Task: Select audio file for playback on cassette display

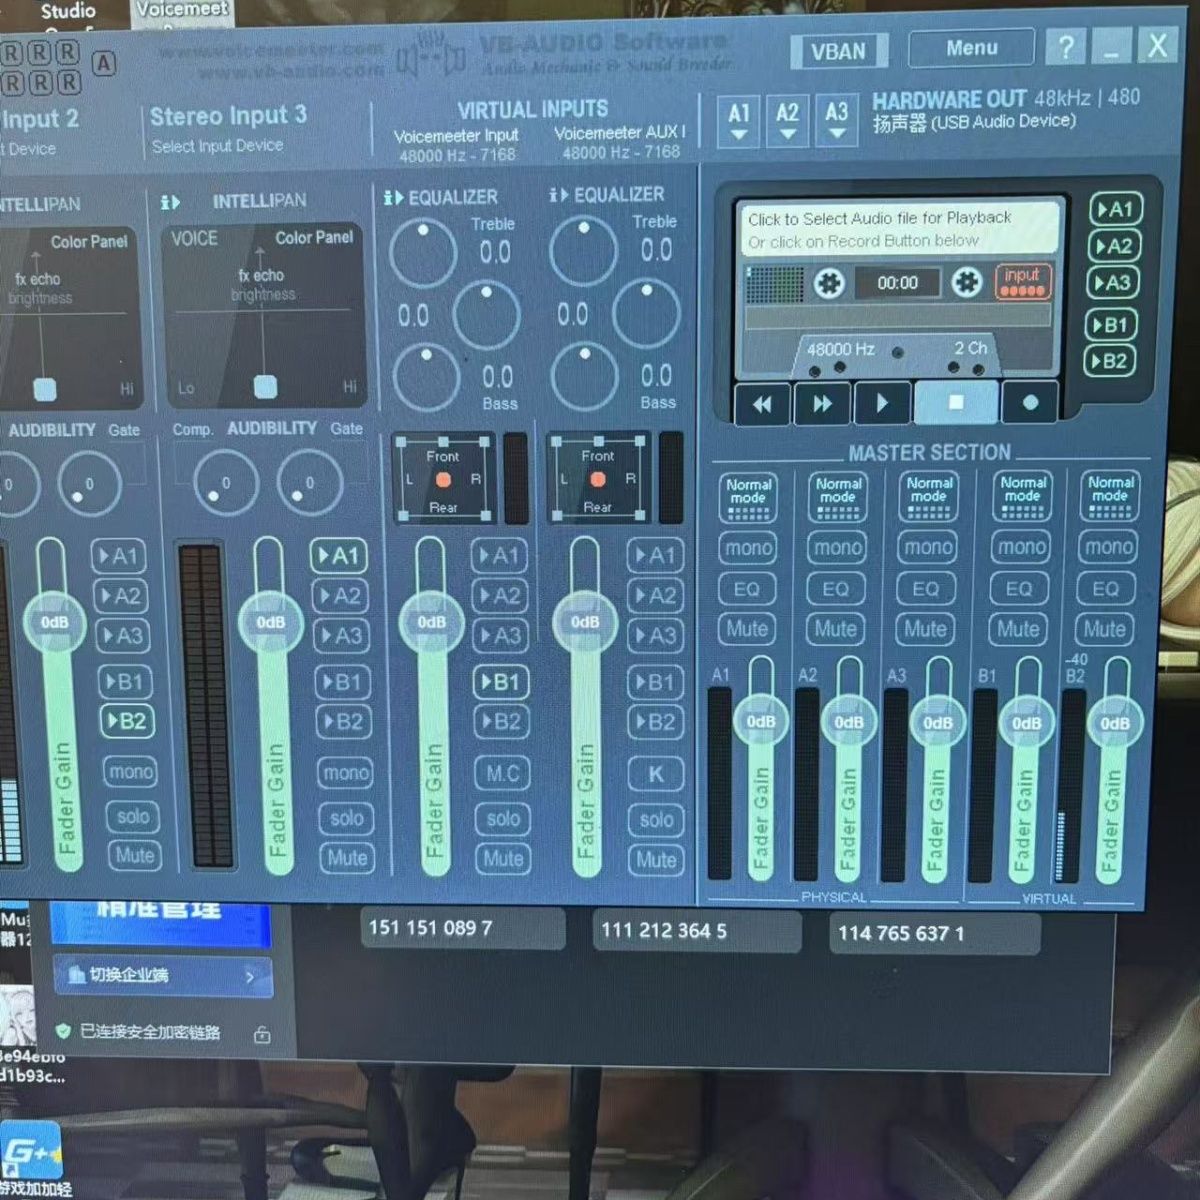Action: coord(899,229)
